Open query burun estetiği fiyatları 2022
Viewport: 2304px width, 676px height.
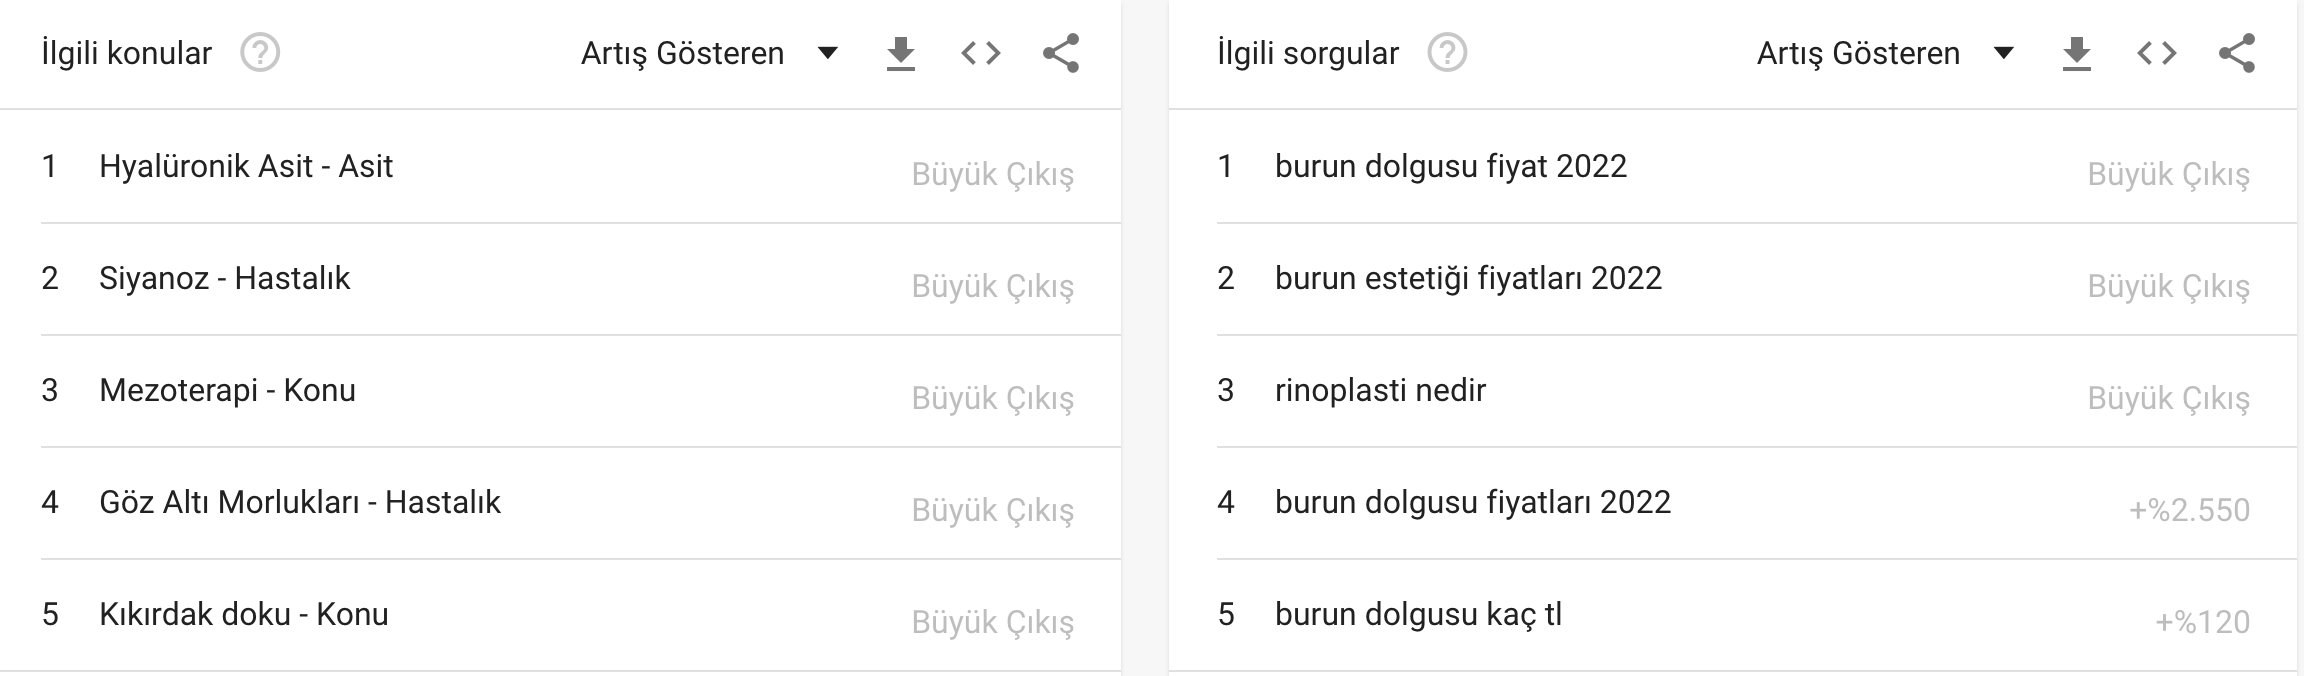tap(1756, 278)
